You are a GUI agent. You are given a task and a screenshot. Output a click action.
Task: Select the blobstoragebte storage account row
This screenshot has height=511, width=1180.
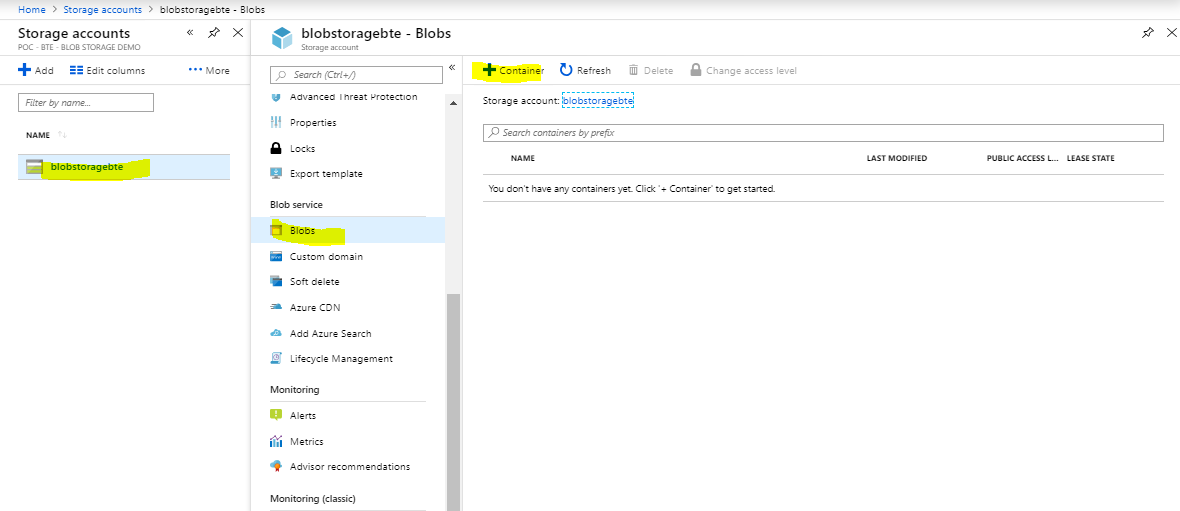click(124, 167)
